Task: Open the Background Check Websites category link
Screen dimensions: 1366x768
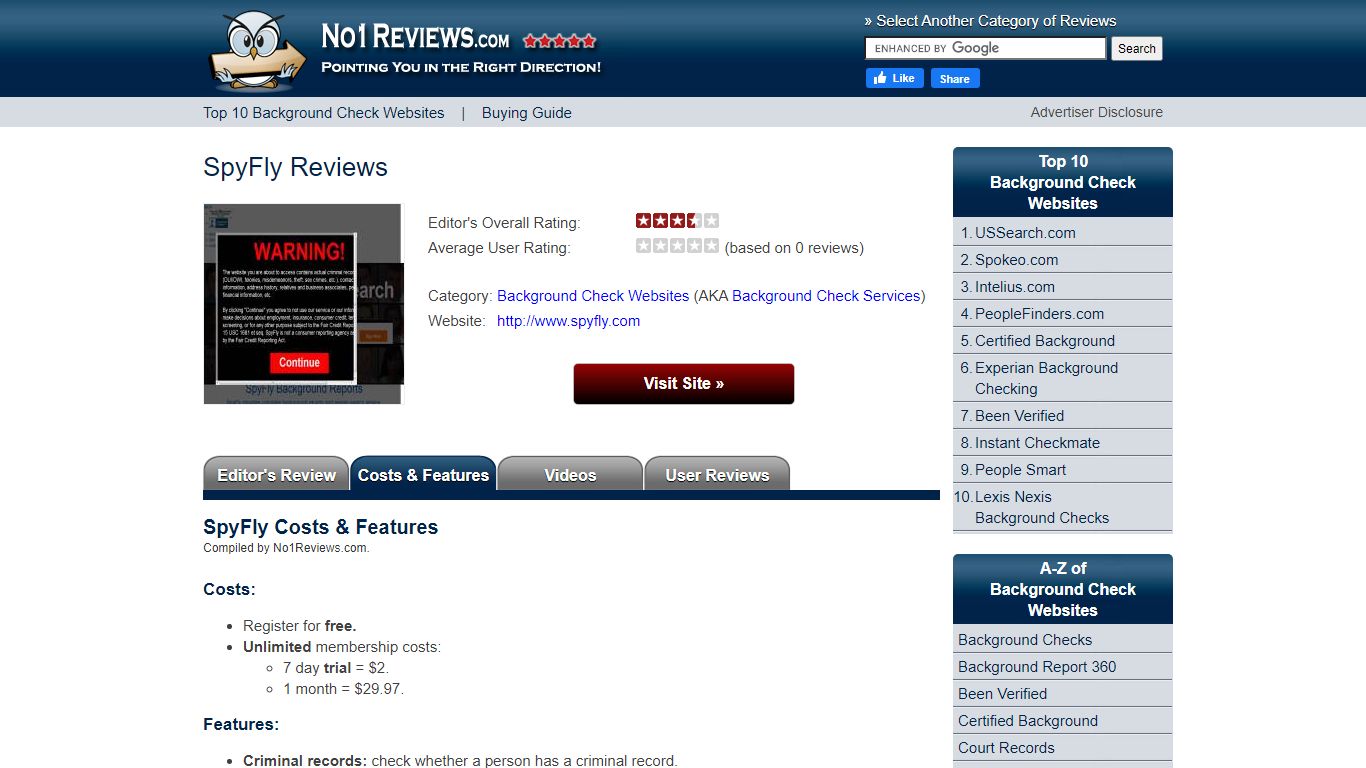Action: click(x=593, y=296)
